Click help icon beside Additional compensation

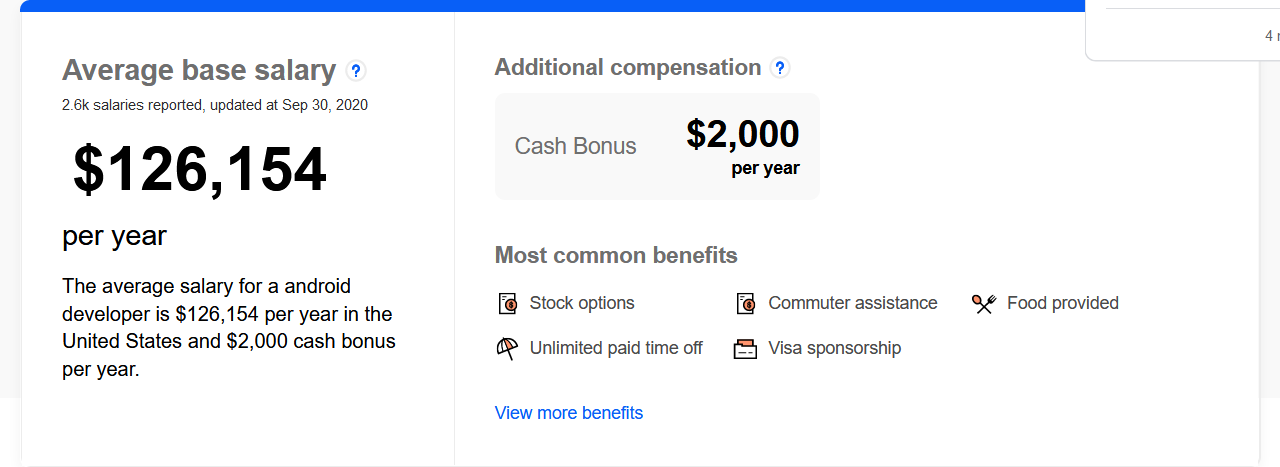[x=780, y=68]
